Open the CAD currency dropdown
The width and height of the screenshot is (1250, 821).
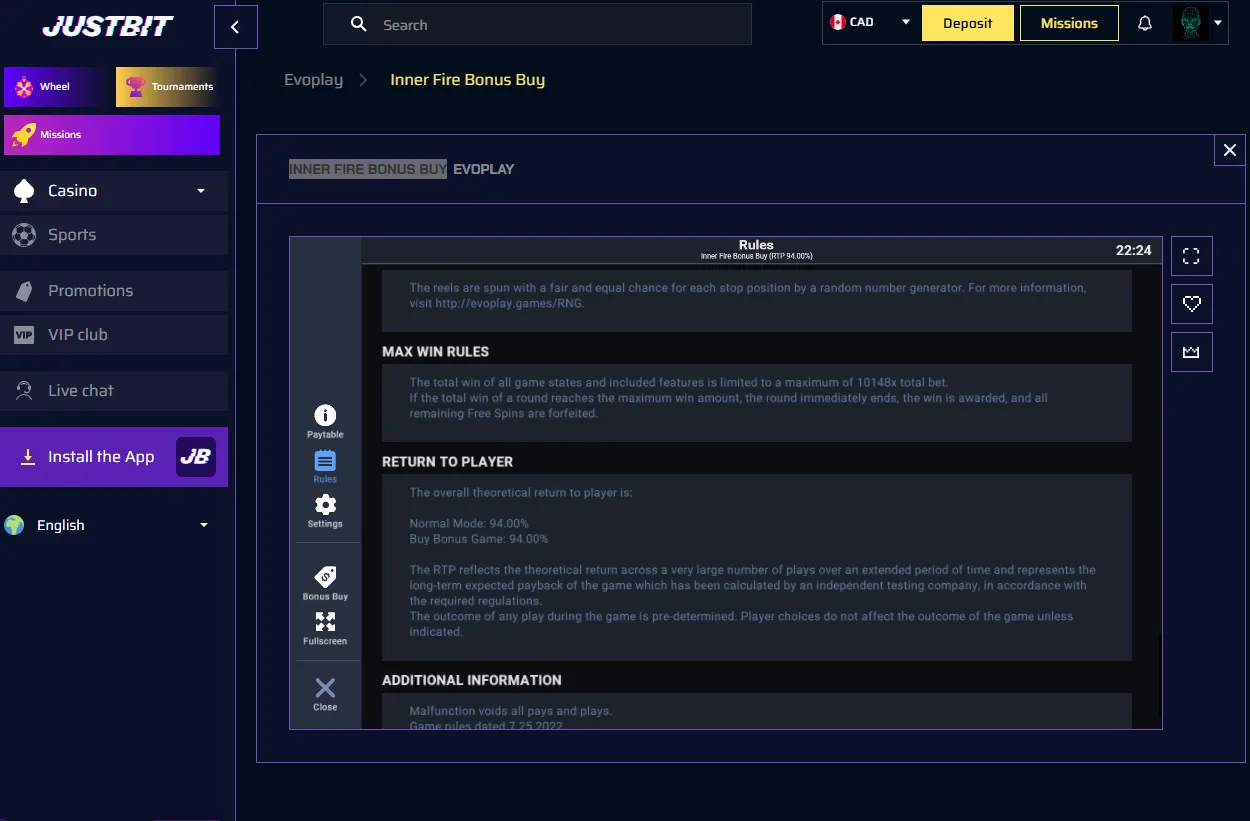[870, 22]
